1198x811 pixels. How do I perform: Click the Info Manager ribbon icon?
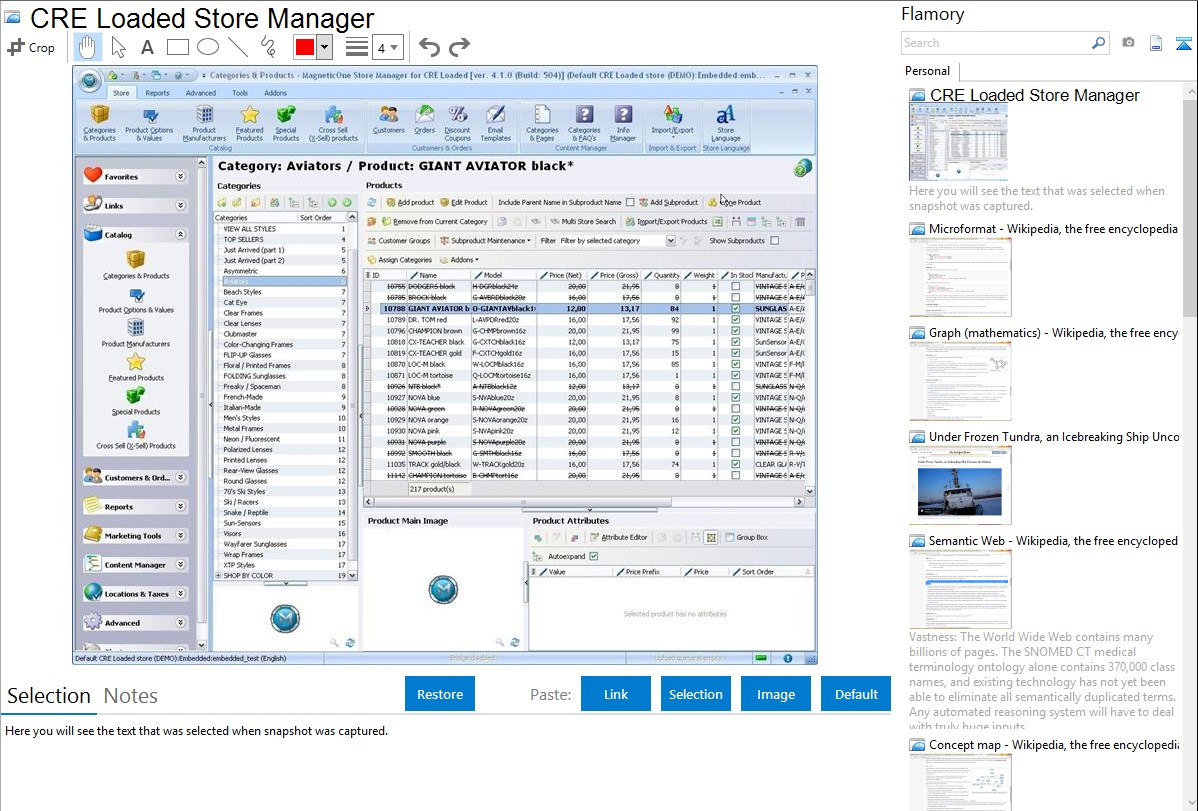coord(623,123)
